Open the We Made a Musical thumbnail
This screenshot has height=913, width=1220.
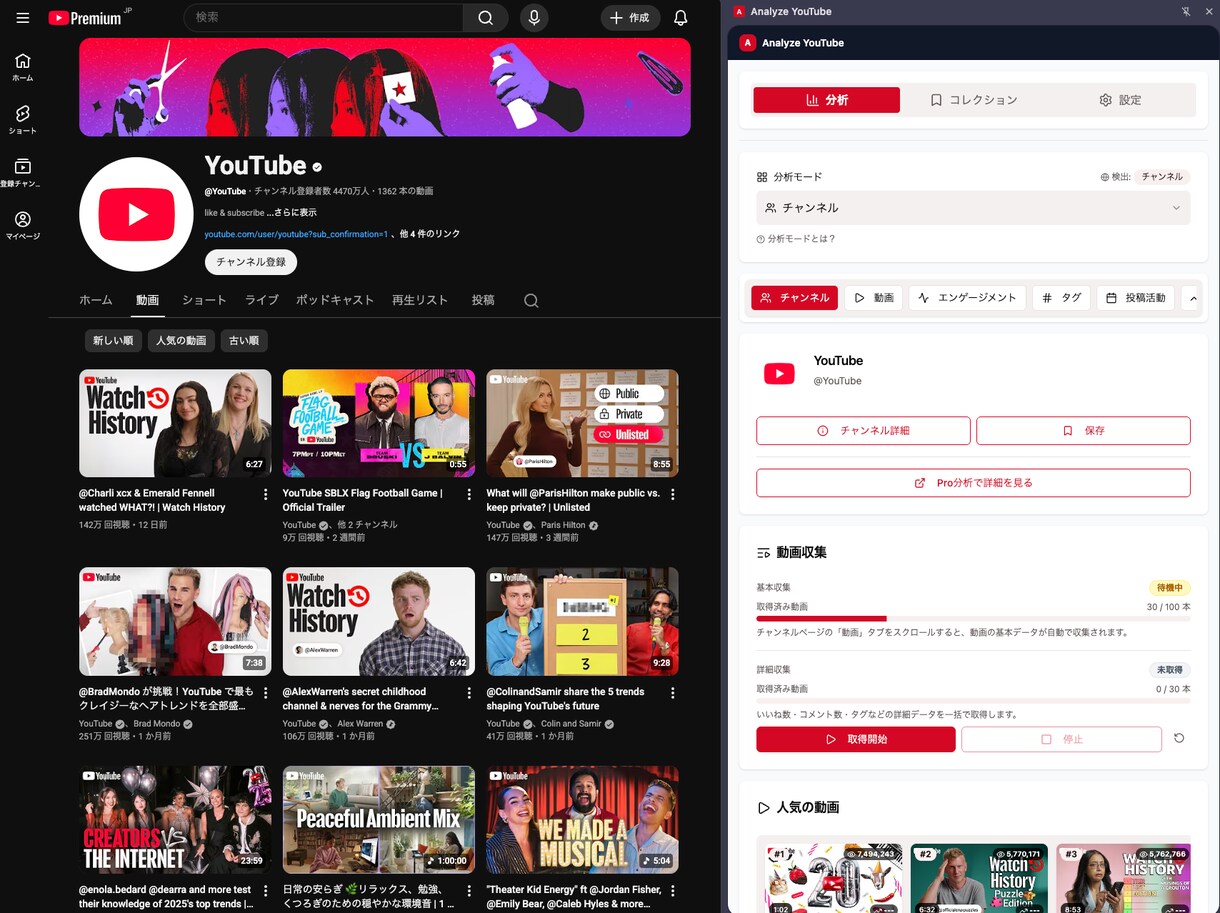coord(583,820)
